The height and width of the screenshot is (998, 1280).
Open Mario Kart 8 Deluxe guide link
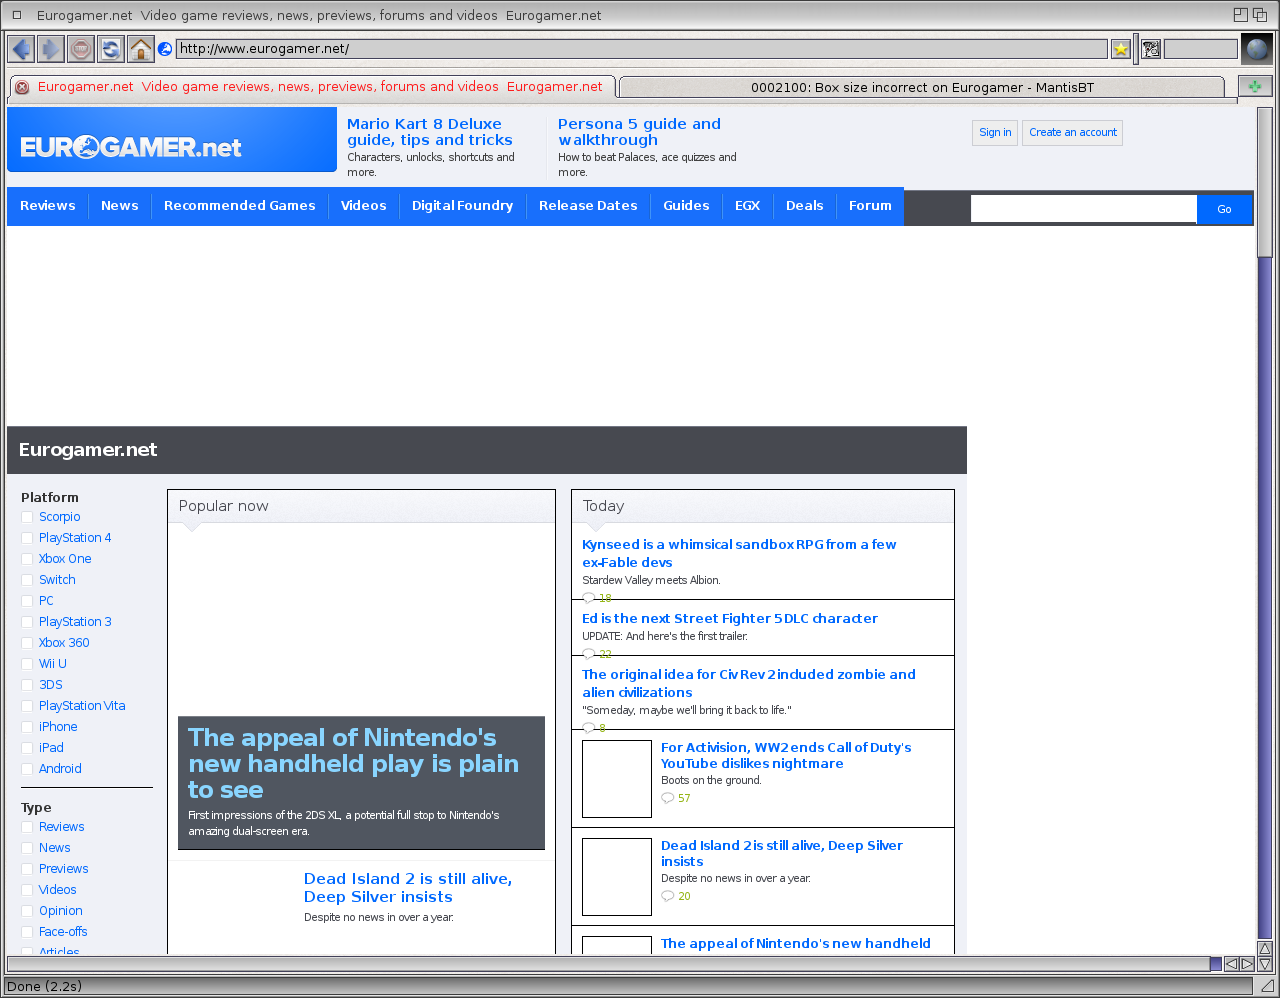(430, 132)
